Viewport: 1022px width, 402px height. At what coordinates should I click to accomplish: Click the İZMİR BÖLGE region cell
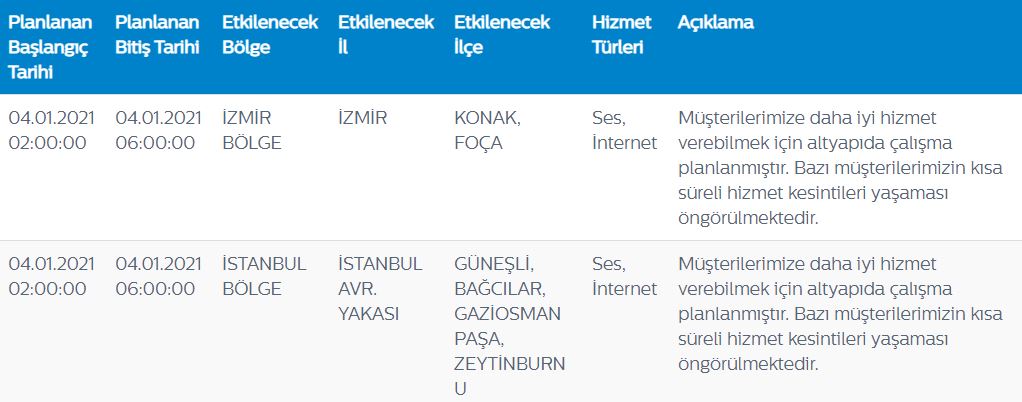[x=252, y=130]
